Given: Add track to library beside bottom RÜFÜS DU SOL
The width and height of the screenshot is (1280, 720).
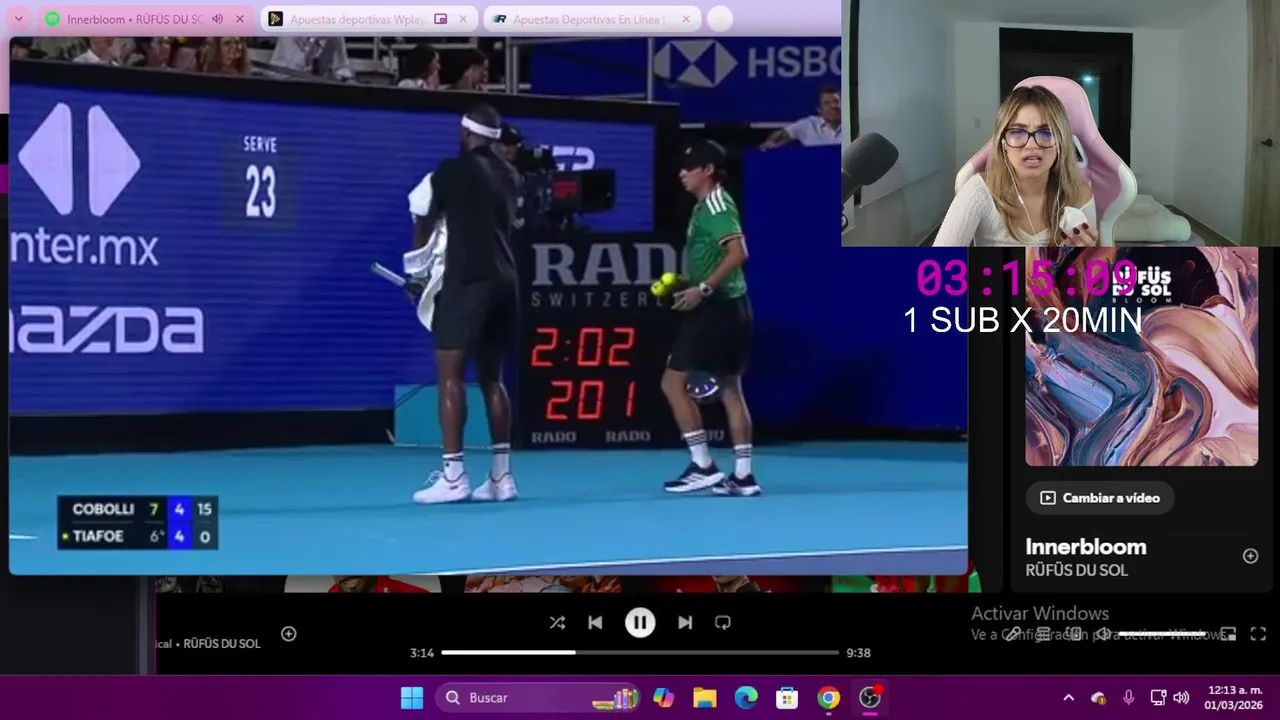Looking at the screenshot, I should tap(289, 634).
